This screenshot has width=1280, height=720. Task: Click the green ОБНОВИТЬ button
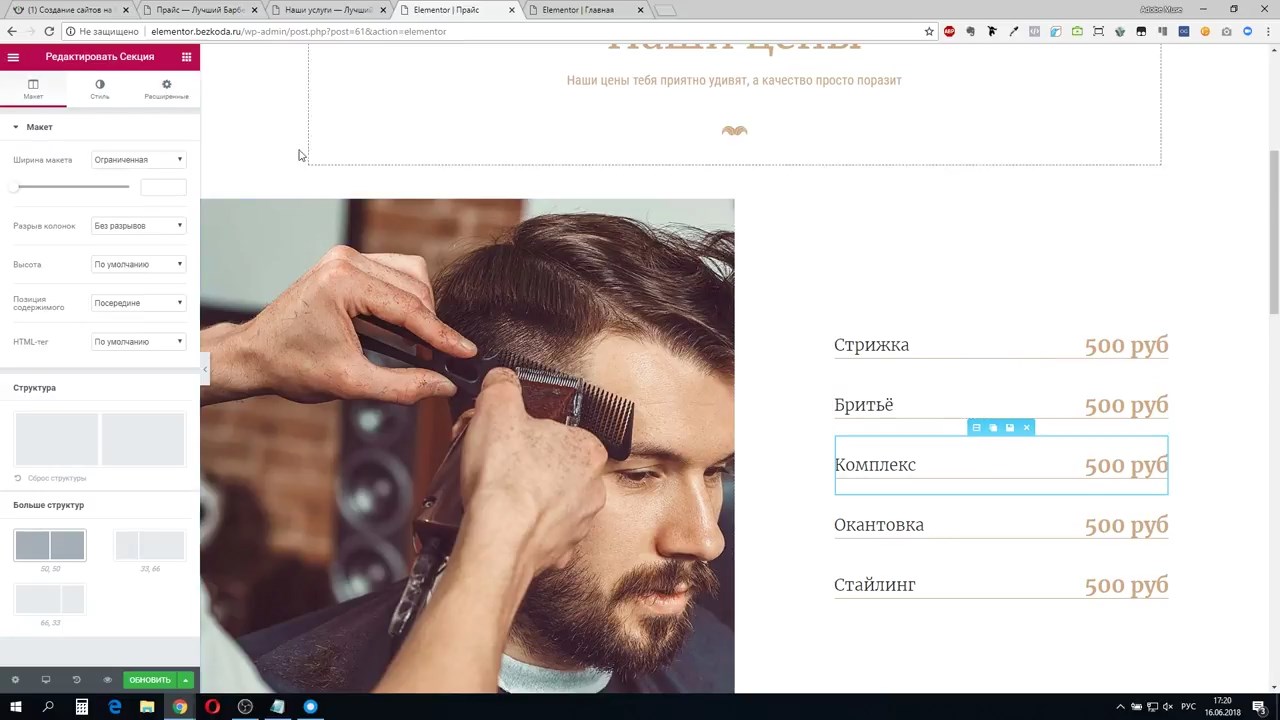click(149, 680)
